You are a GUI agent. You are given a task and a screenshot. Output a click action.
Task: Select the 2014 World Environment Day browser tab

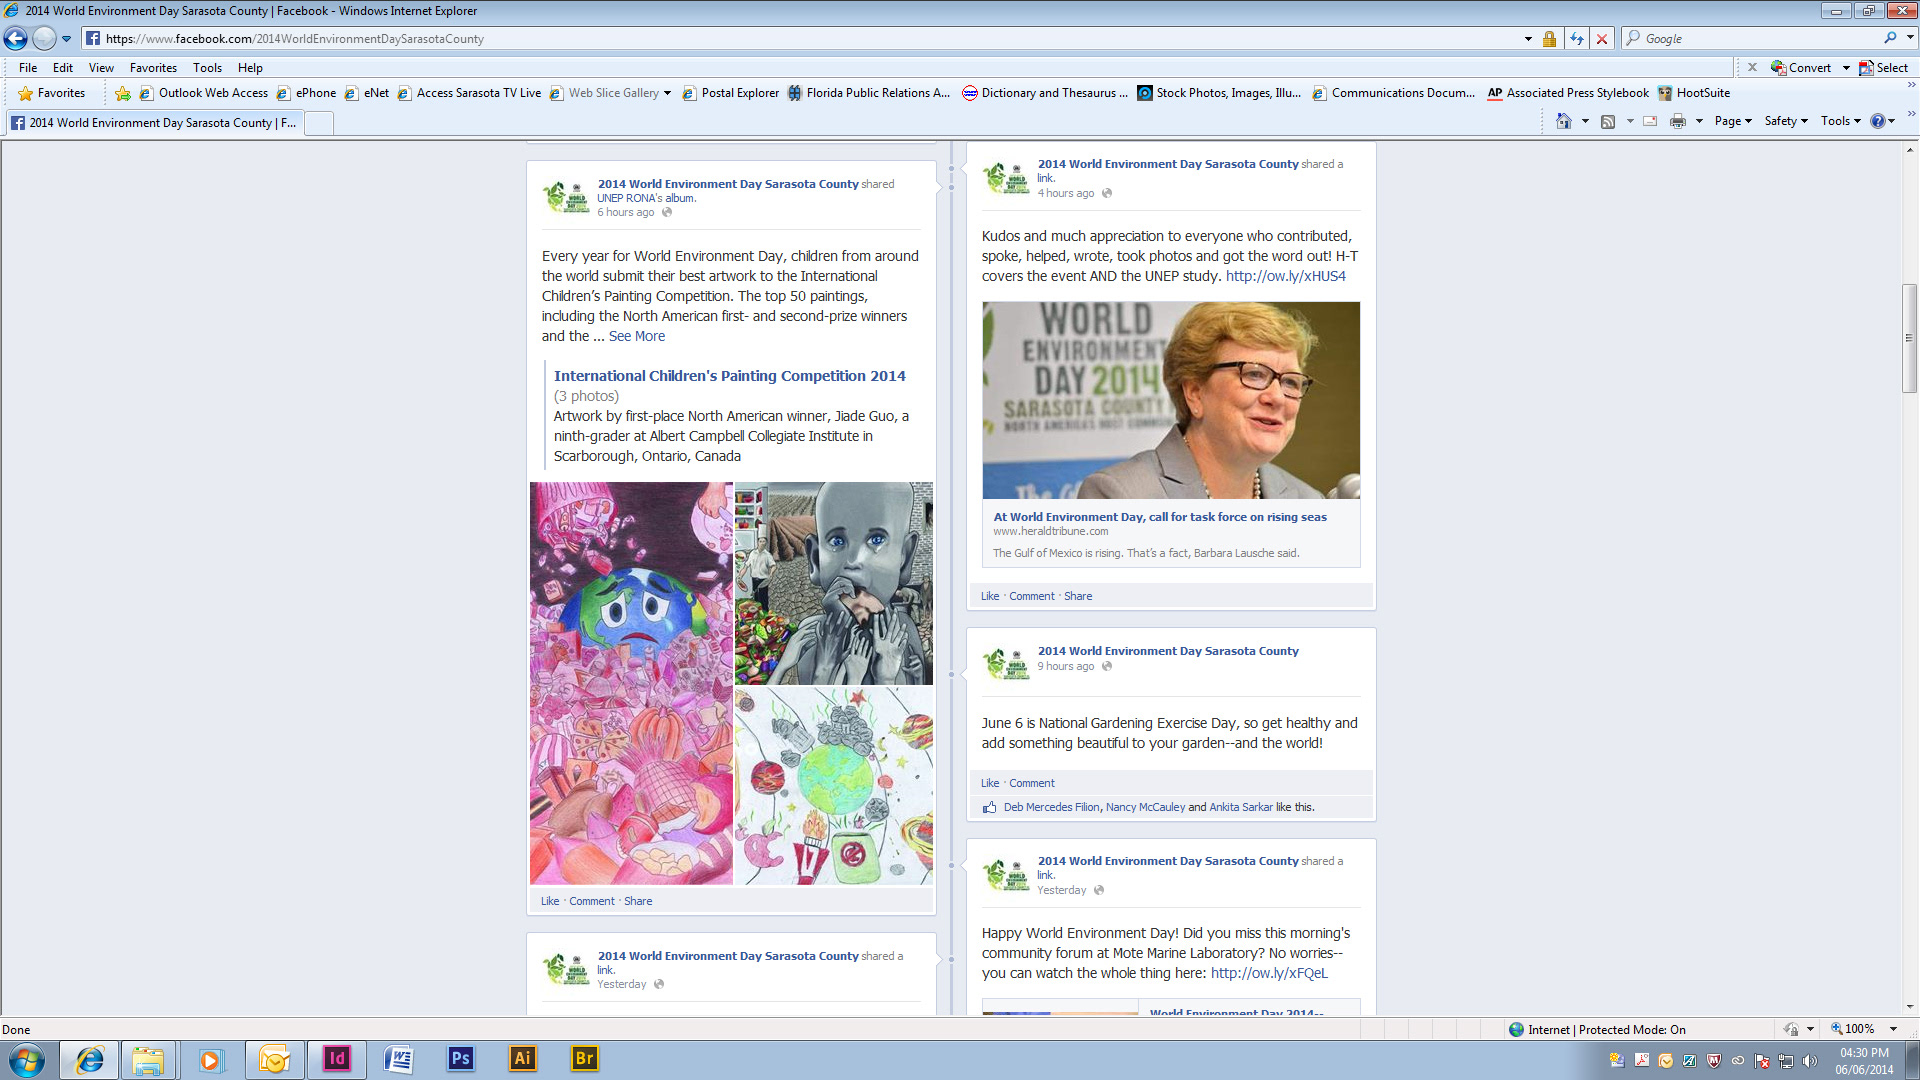click(153, 123)
